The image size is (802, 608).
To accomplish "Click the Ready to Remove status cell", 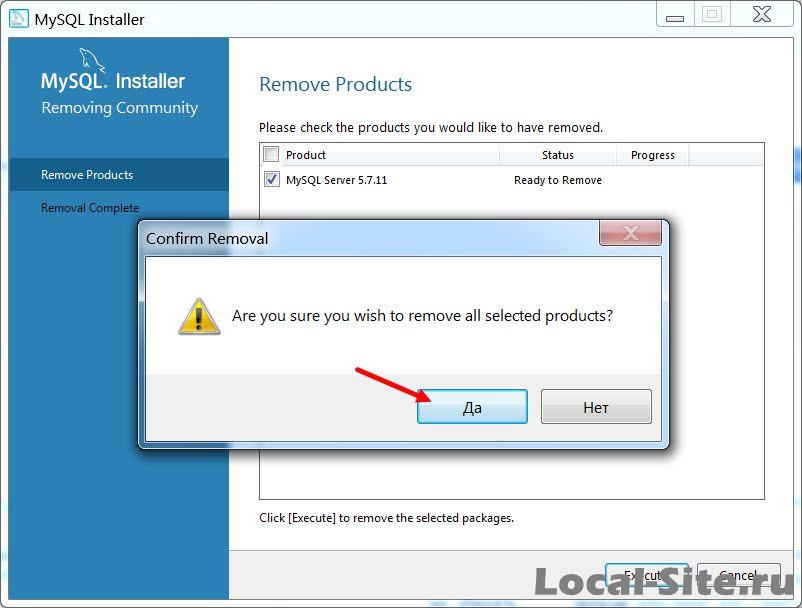I will [558, 180].
